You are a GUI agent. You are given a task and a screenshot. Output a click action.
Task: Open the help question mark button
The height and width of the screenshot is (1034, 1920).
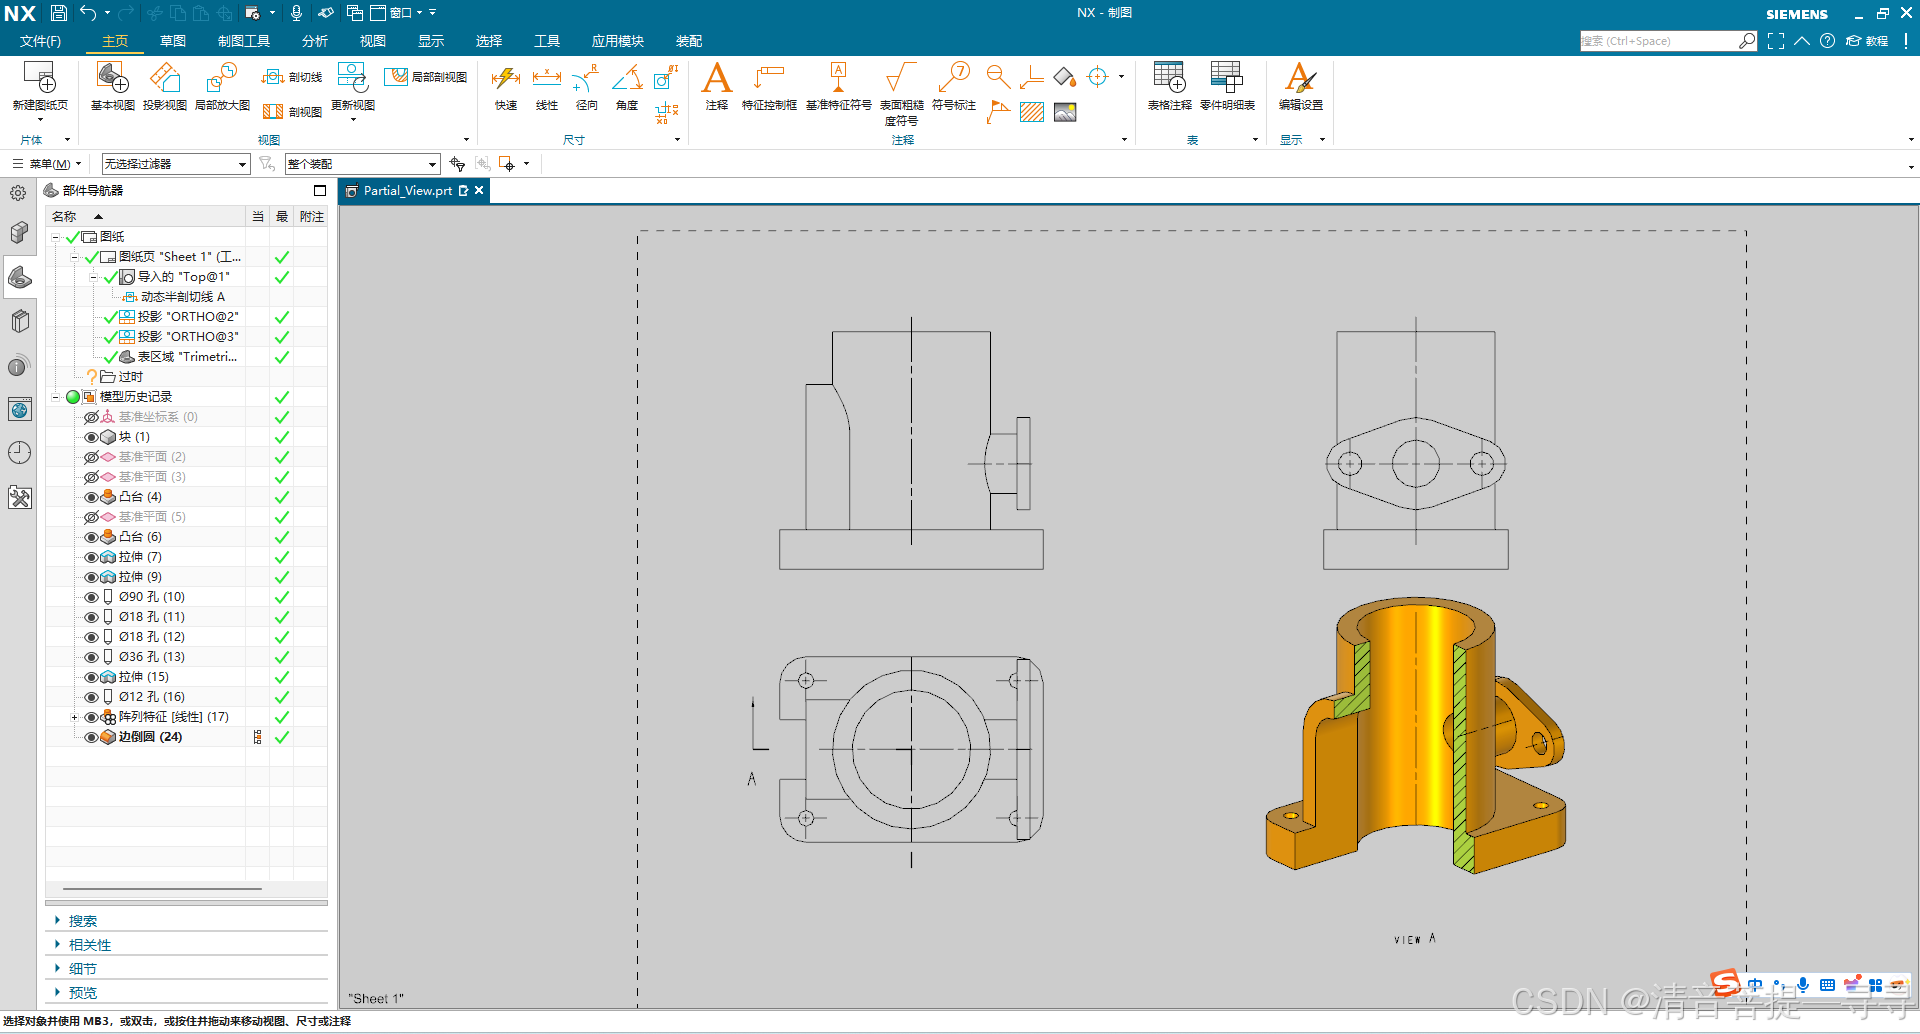click(1827, 41)
